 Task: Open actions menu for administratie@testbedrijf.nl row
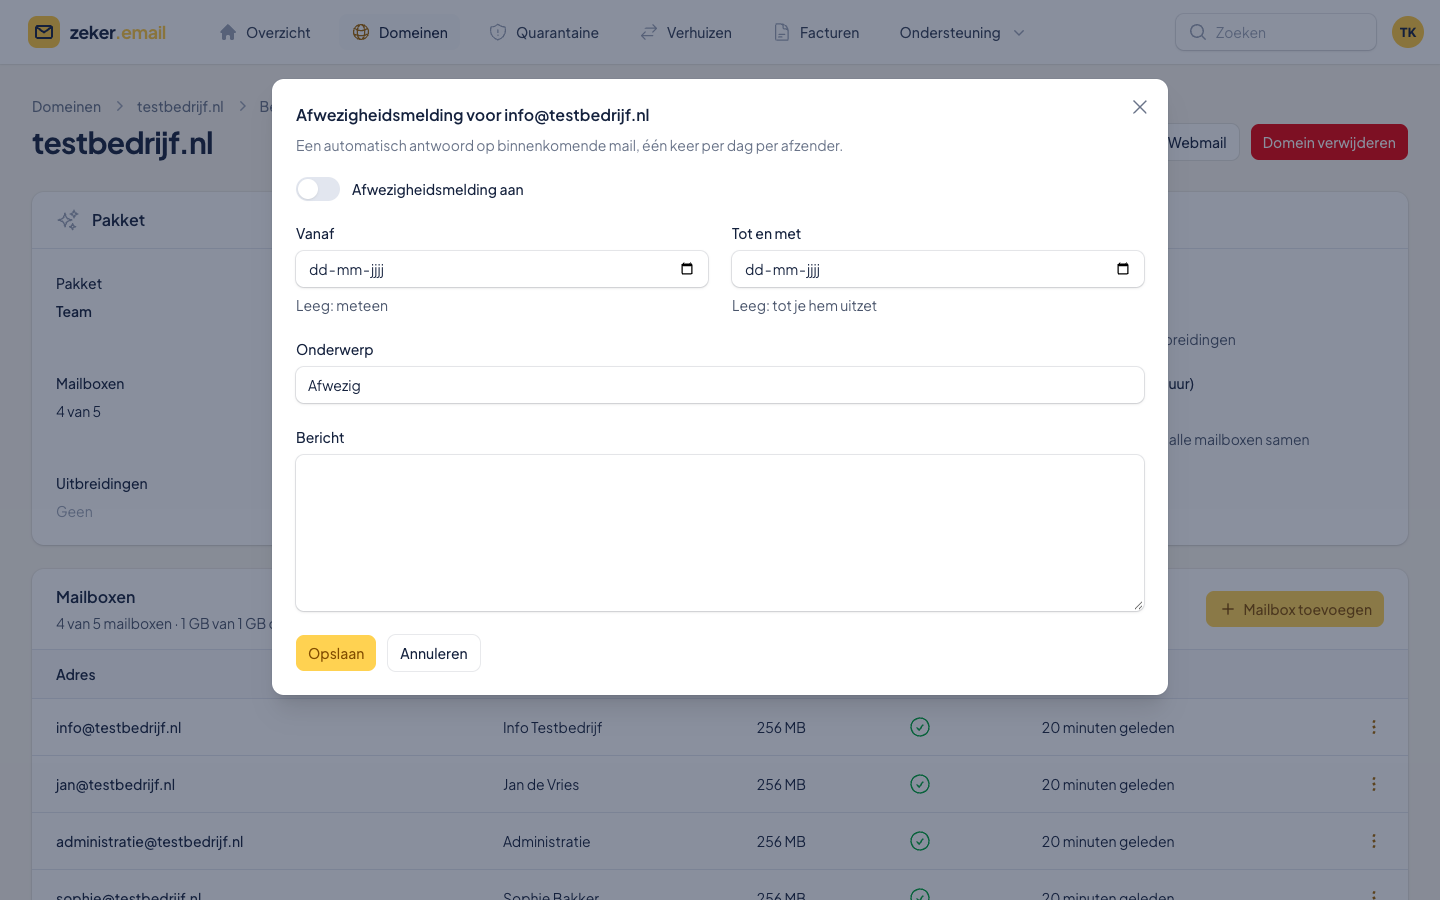point(1374,841)
